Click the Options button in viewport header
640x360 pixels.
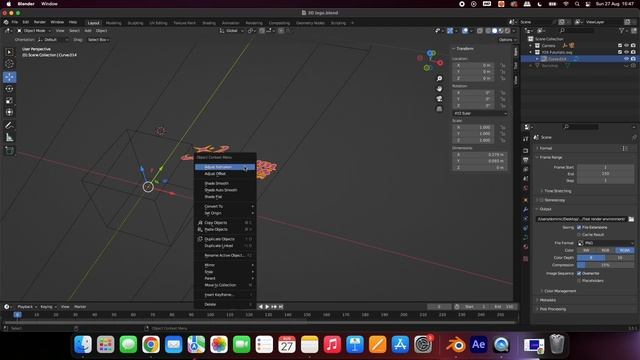(x=507, y=40)
